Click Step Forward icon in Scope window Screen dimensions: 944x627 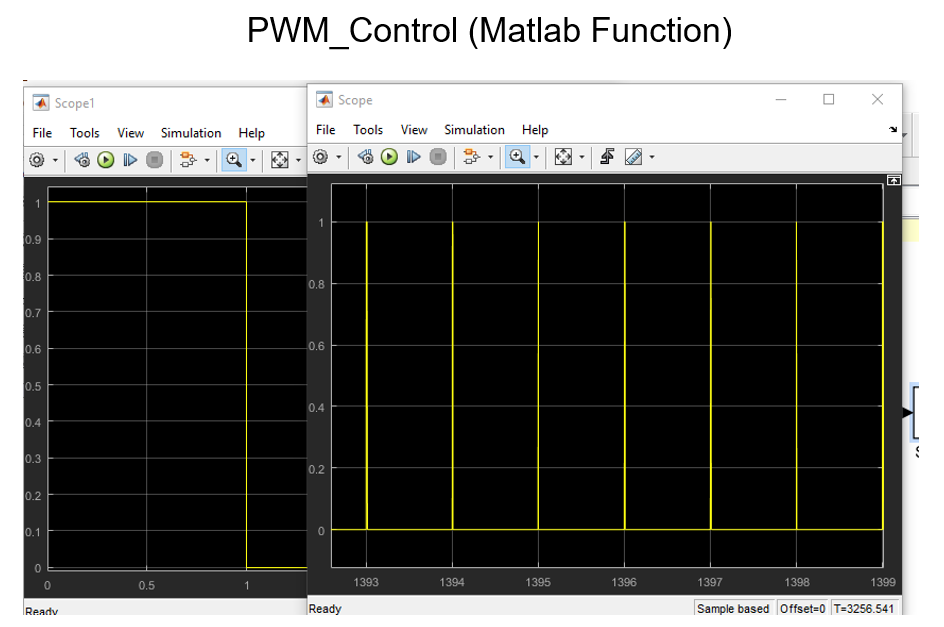[413, 157]
